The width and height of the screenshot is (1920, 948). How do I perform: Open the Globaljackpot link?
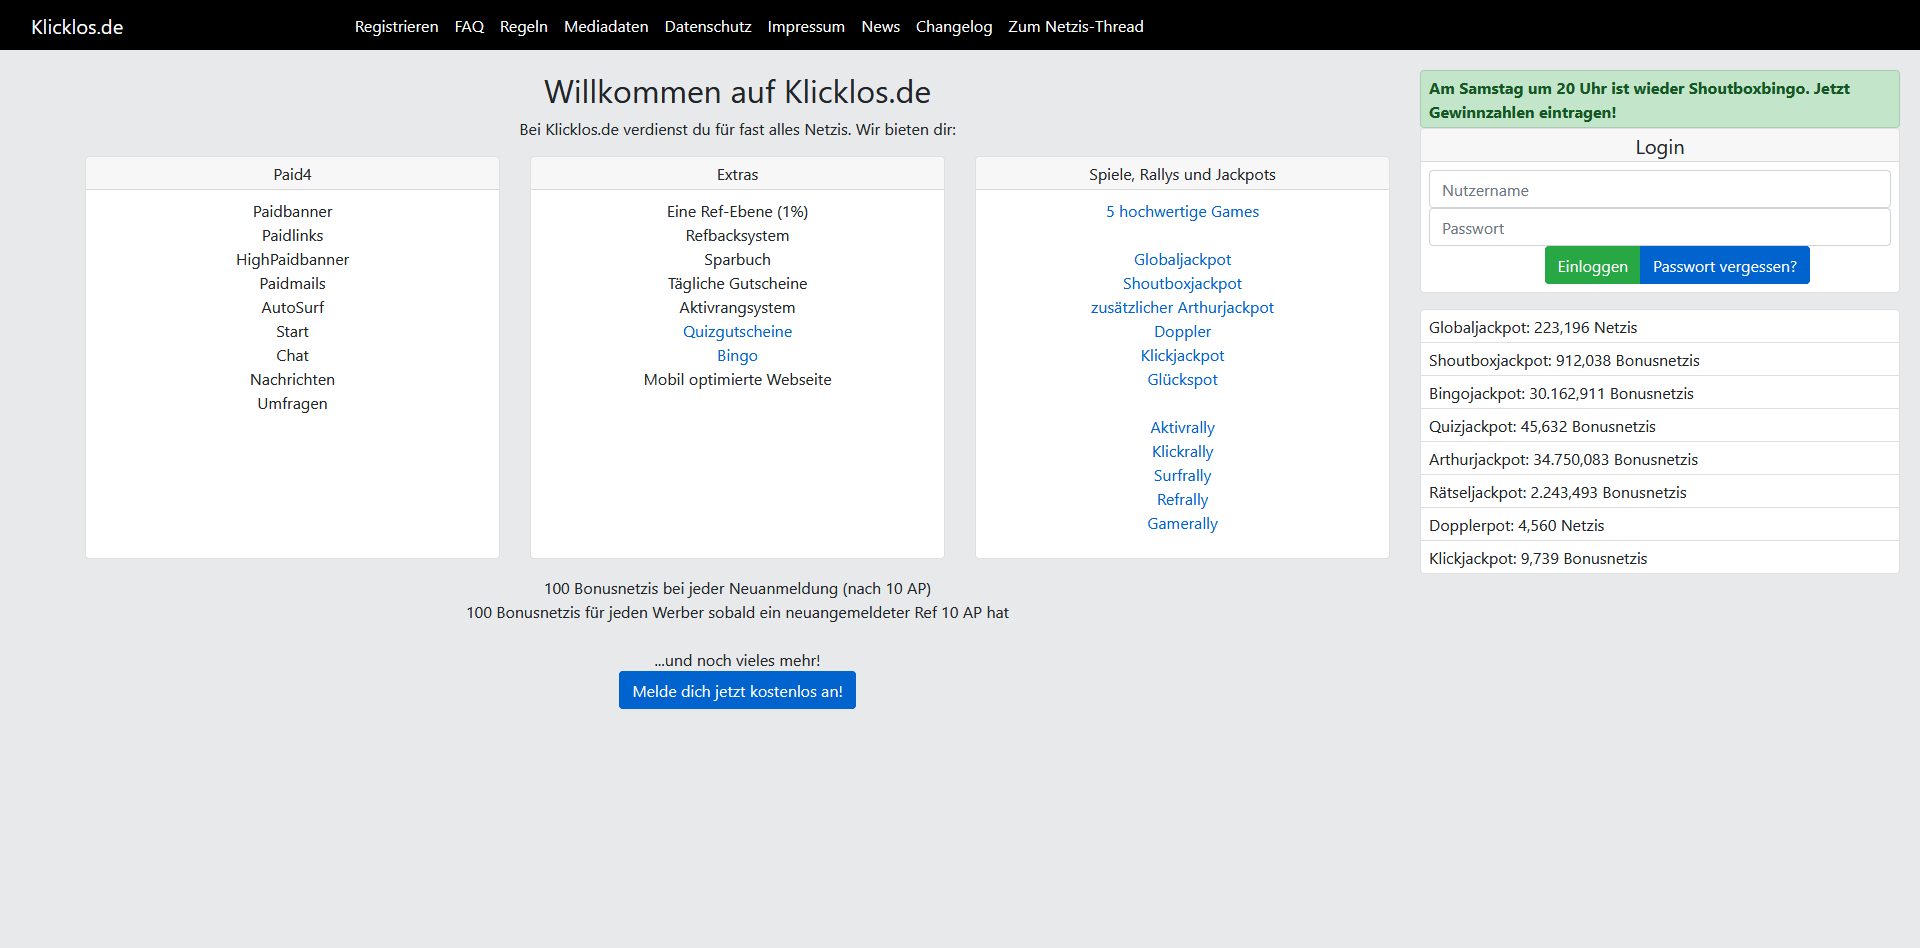click(x=1182, y=259)
